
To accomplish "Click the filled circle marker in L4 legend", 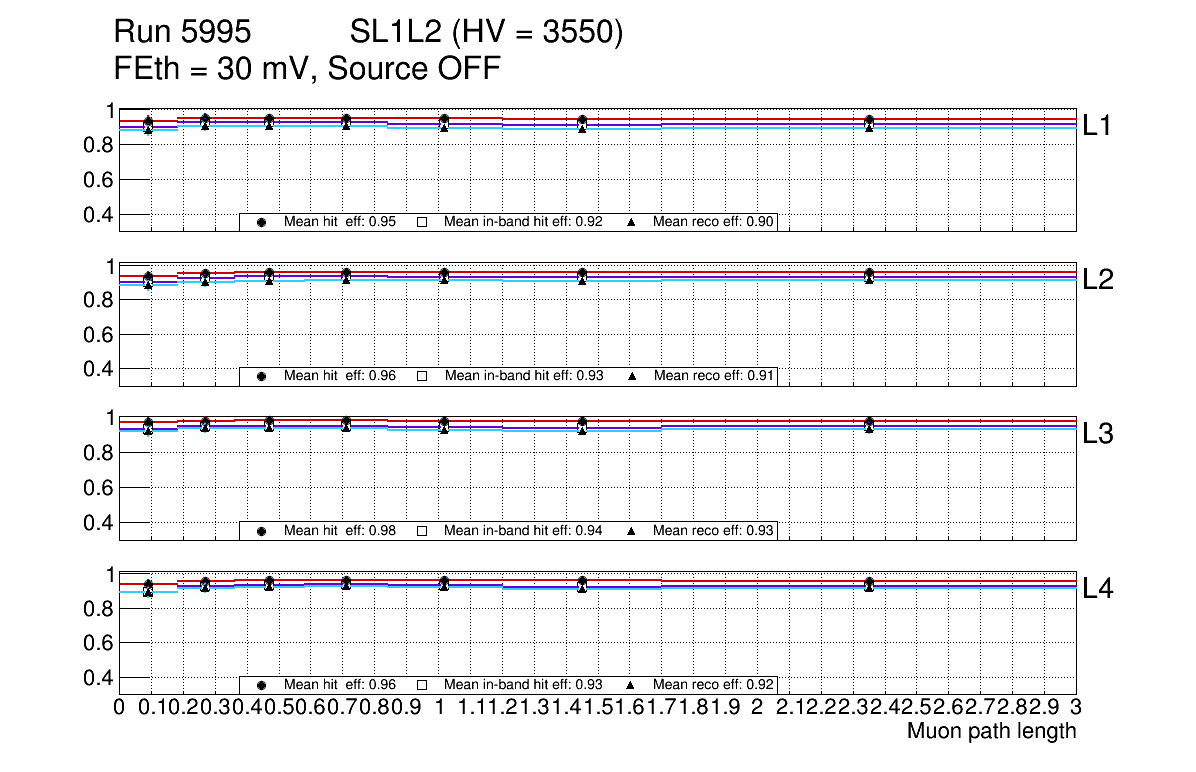I will [x=261, y=686].
